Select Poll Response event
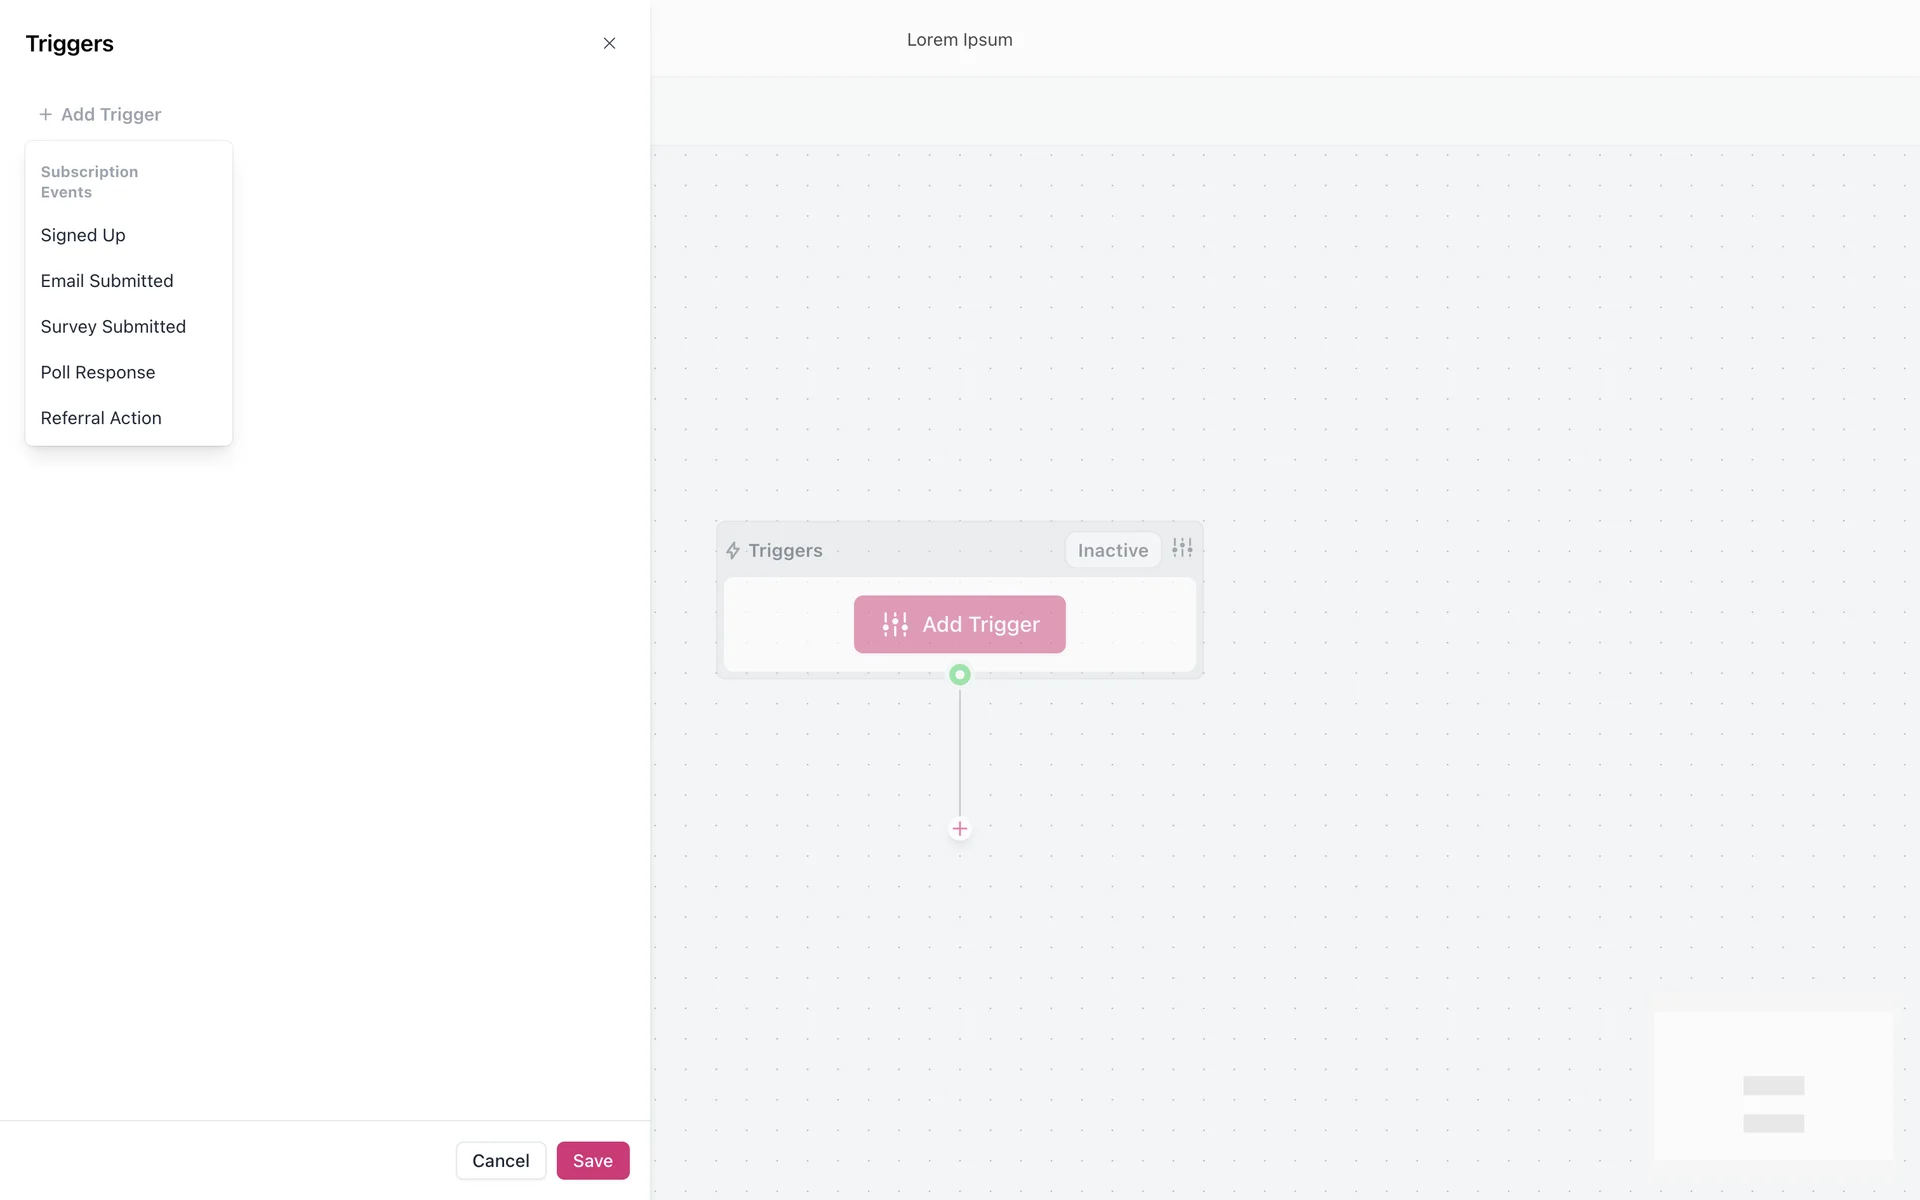Image resolution: width=1920 pixels, height=1200 pixels. [98, 372]
